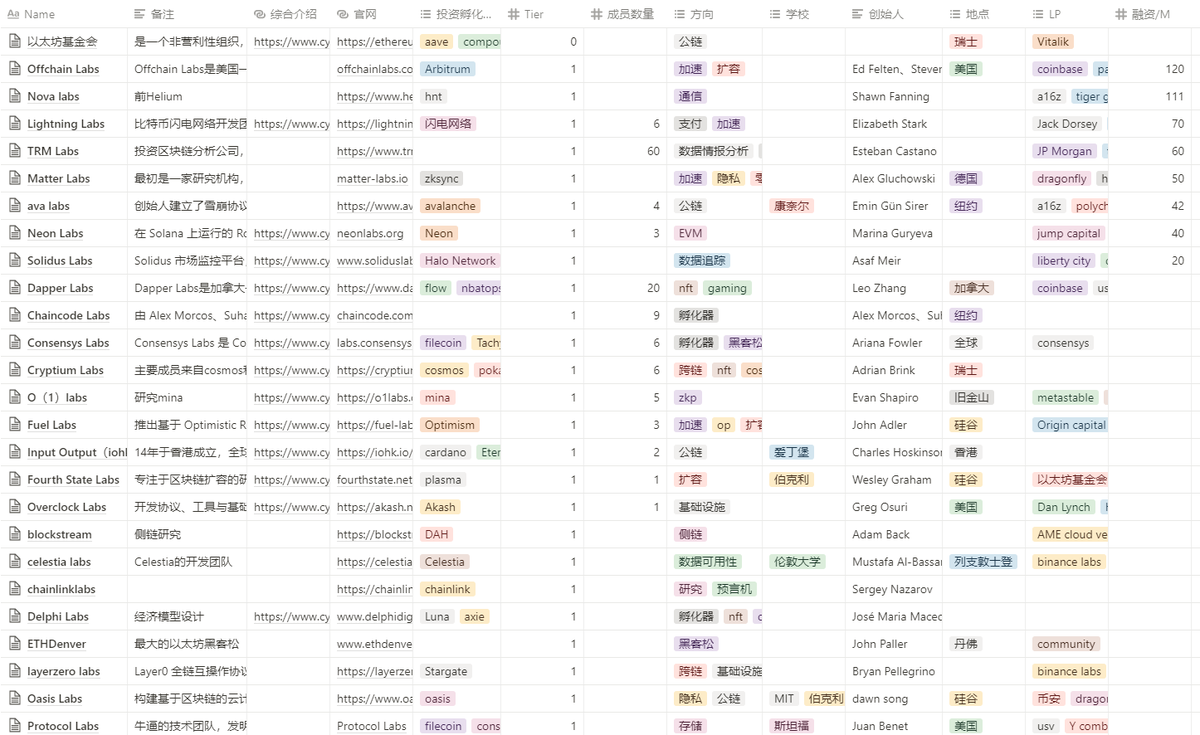The image size is (1200, 735).
Task: Click the page icon of Lightning Labs row
Action: coord(14,124)
